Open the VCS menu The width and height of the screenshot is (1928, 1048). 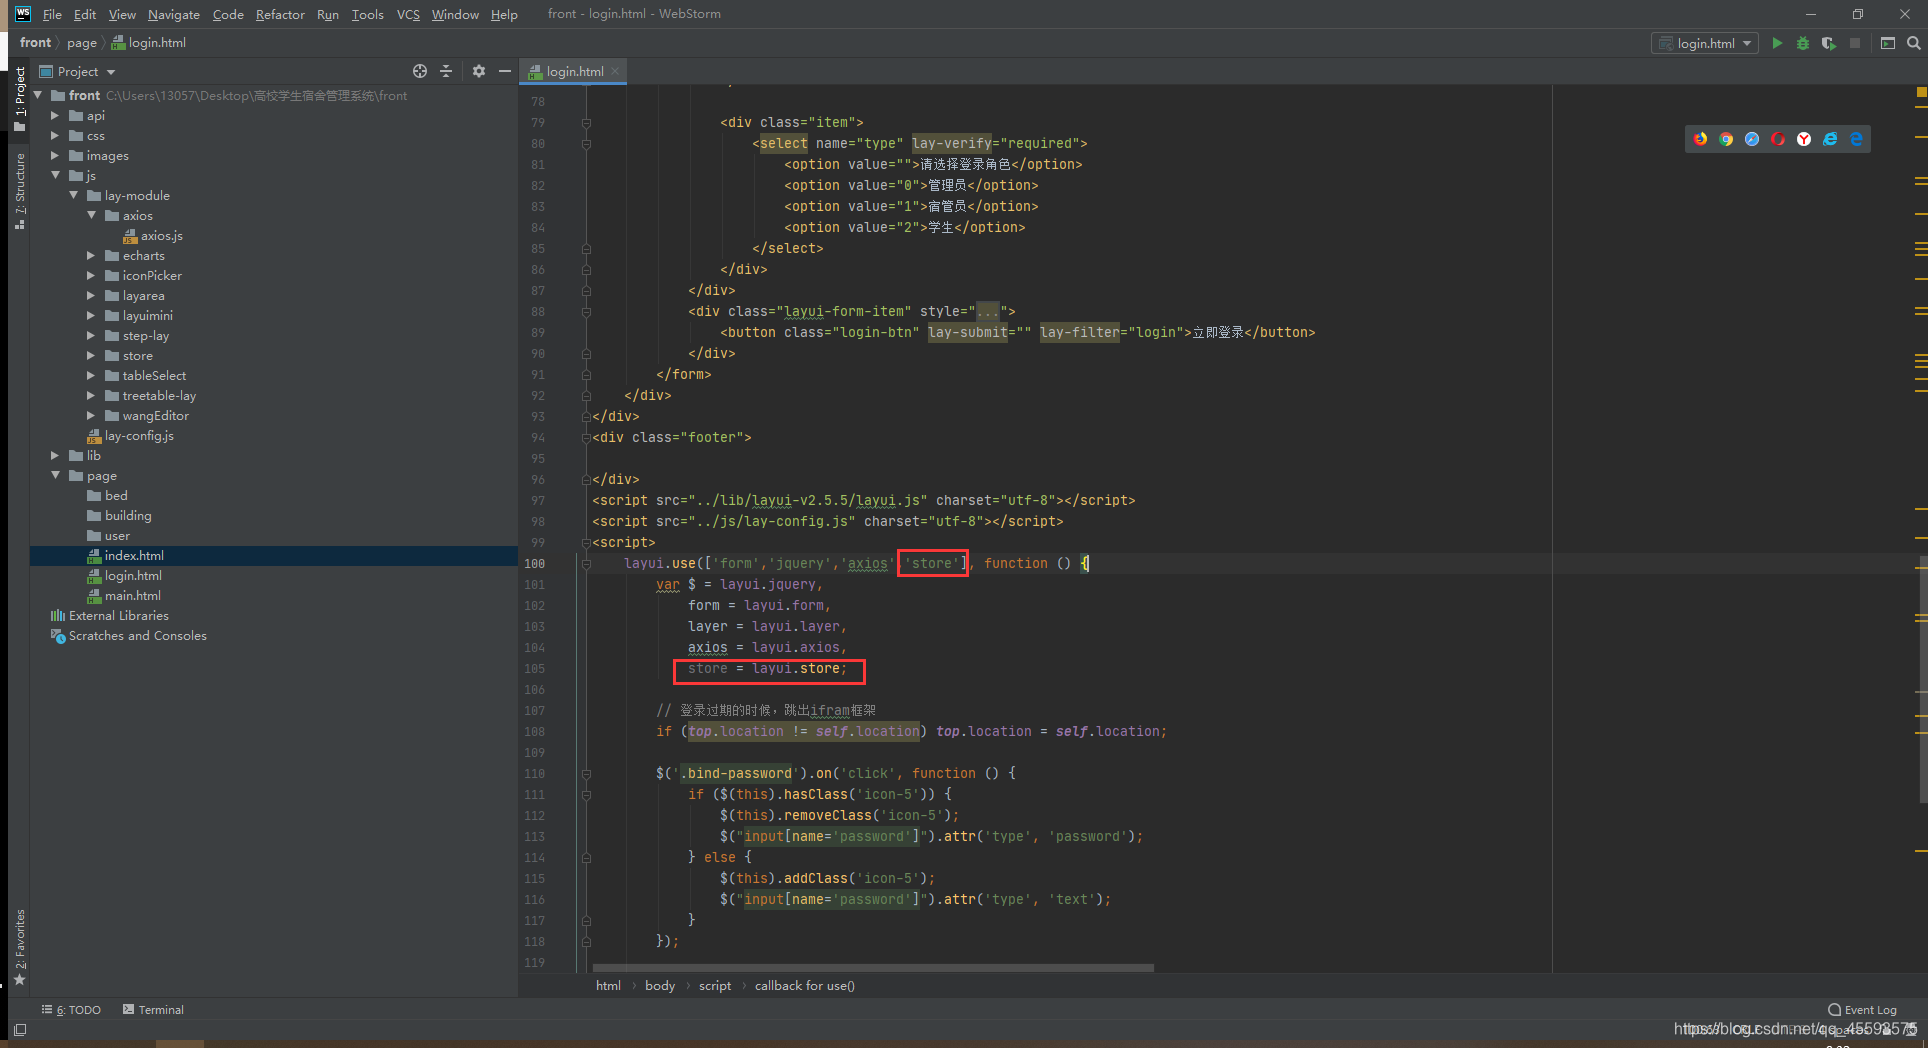(x=408, y=14)
